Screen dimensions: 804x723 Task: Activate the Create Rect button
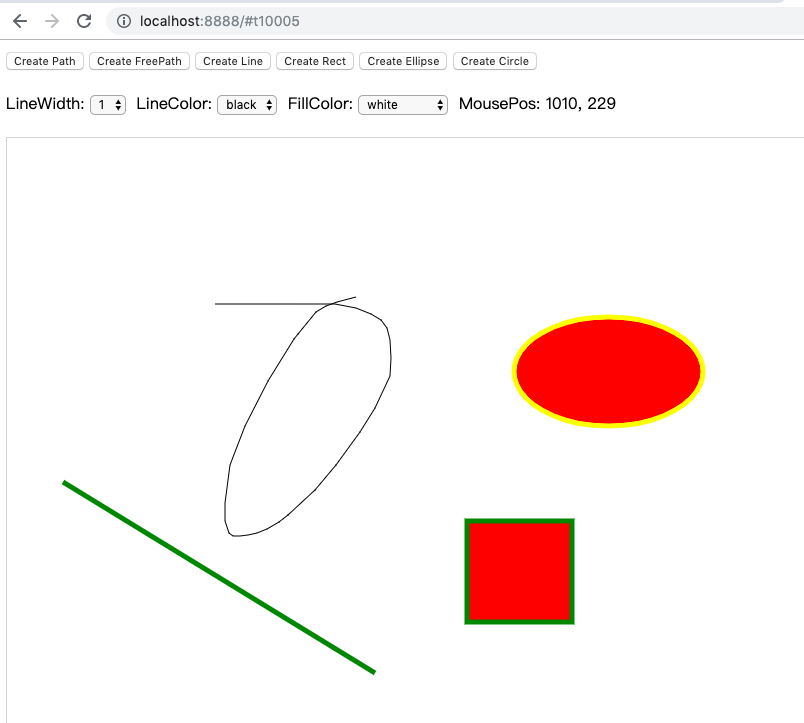click(x=314, y=61)
